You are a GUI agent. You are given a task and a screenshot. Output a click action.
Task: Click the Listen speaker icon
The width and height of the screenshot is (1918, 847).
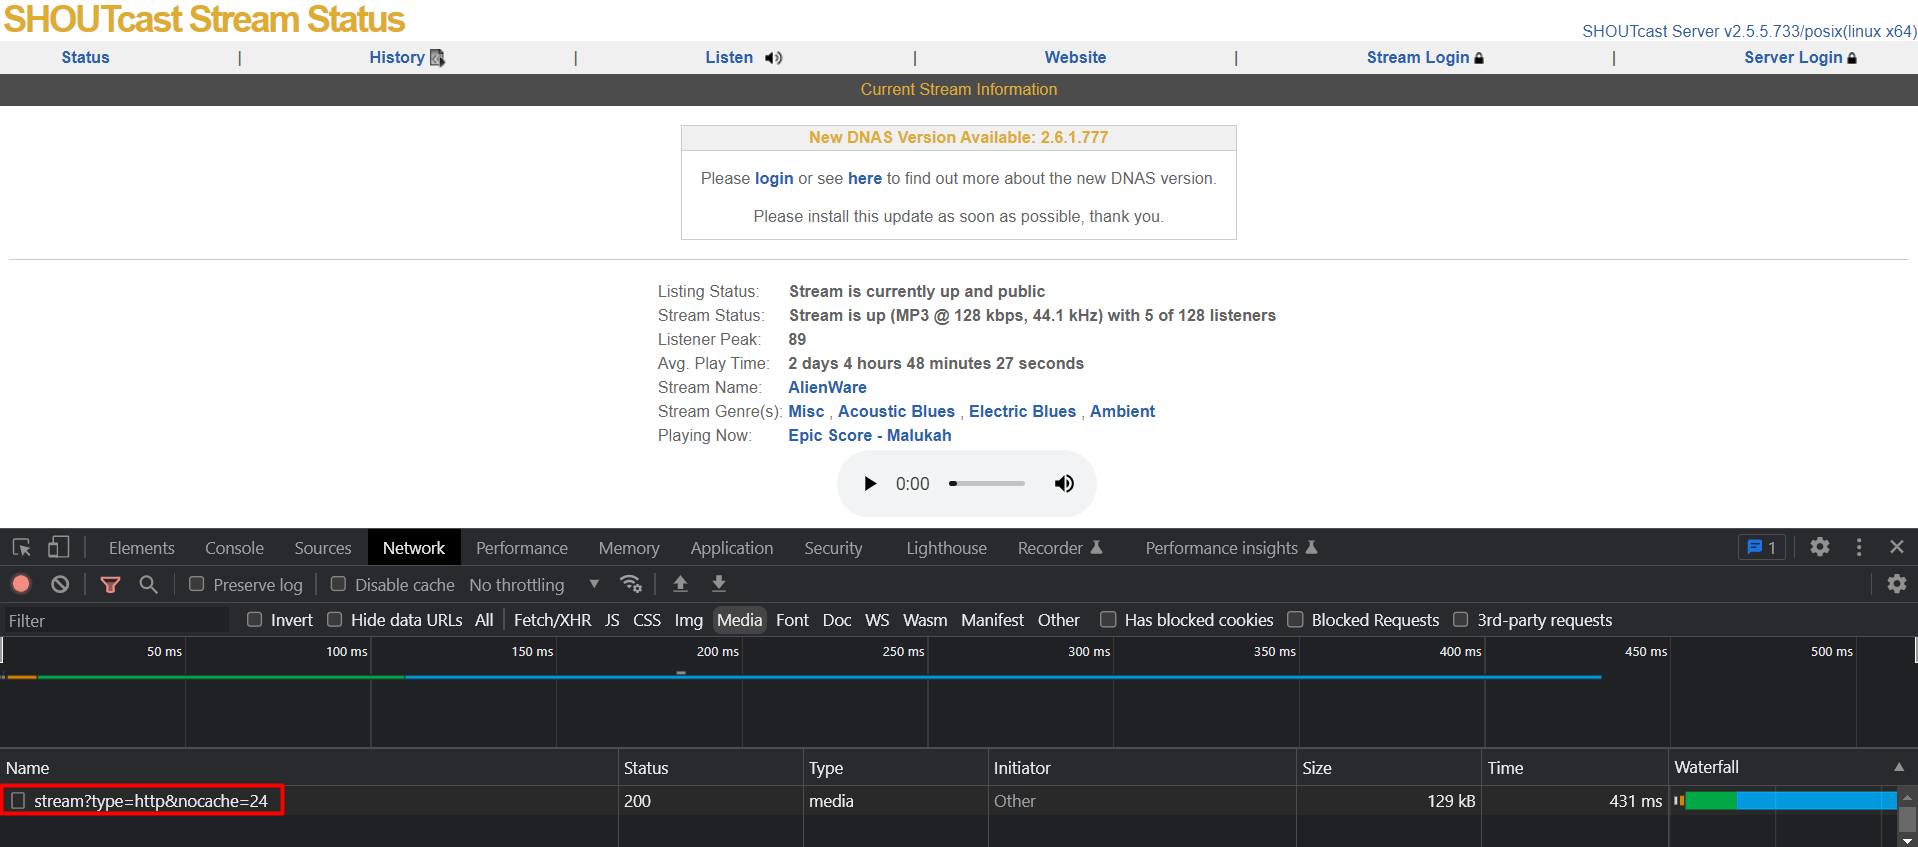(x=773, y=58)
